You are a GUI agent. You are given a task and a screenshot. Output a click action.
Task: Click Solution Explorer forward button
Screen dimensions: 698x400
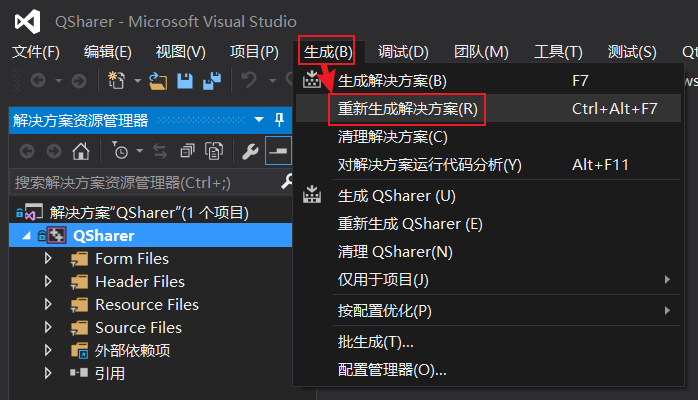click(54, 151)
